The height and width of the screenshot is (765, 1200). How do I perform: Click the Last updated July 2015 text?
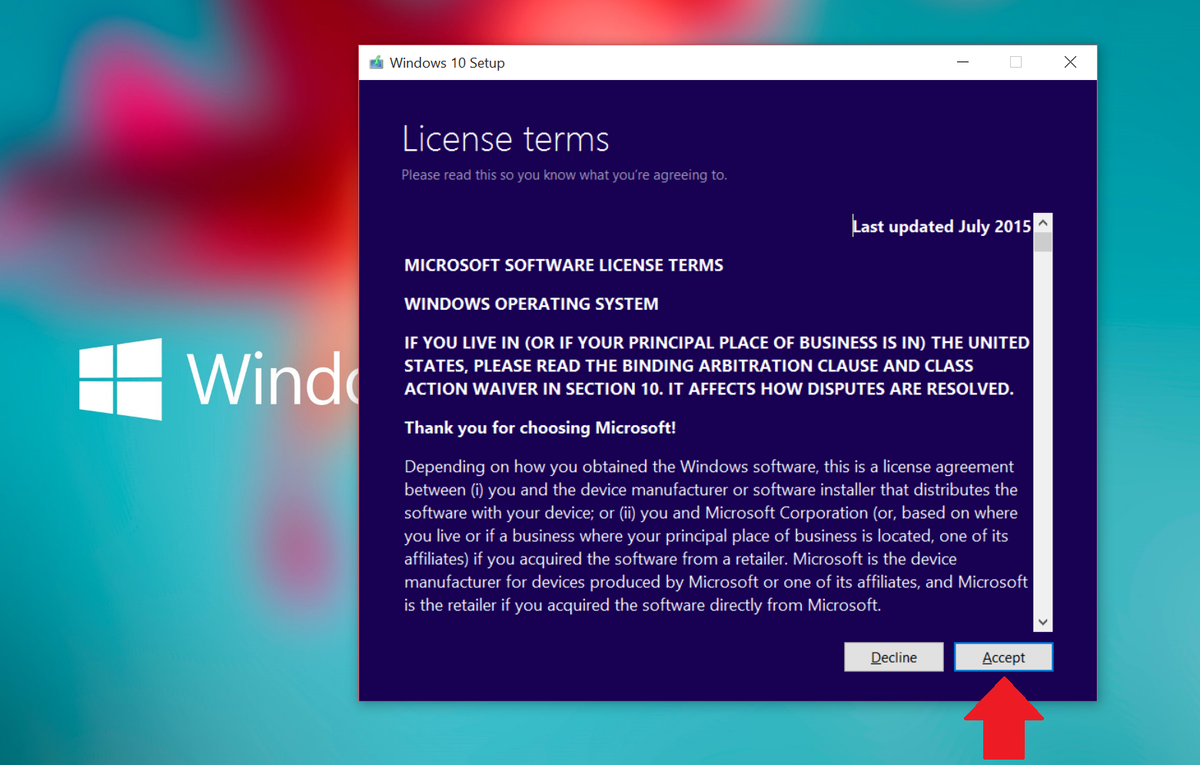pos(941,226)
